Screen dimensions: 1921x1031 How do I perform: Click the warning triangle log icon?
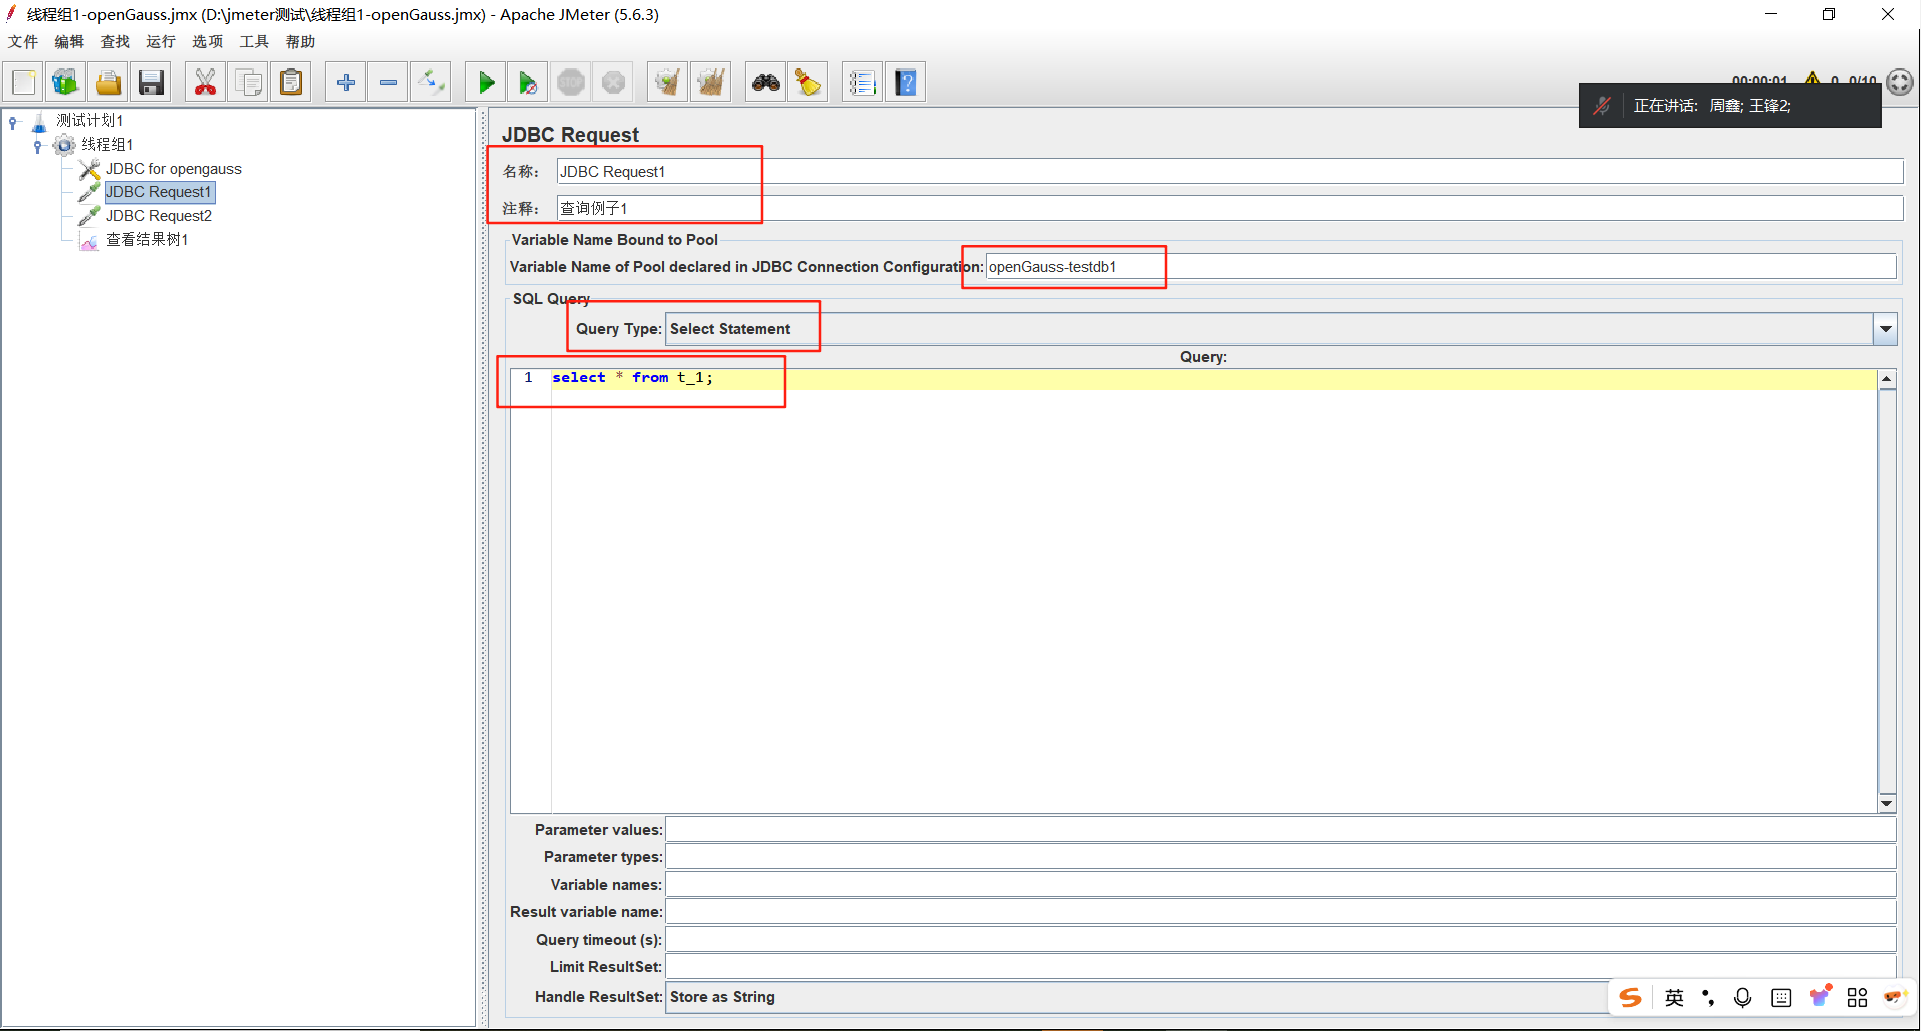[x=1812, y=78]
